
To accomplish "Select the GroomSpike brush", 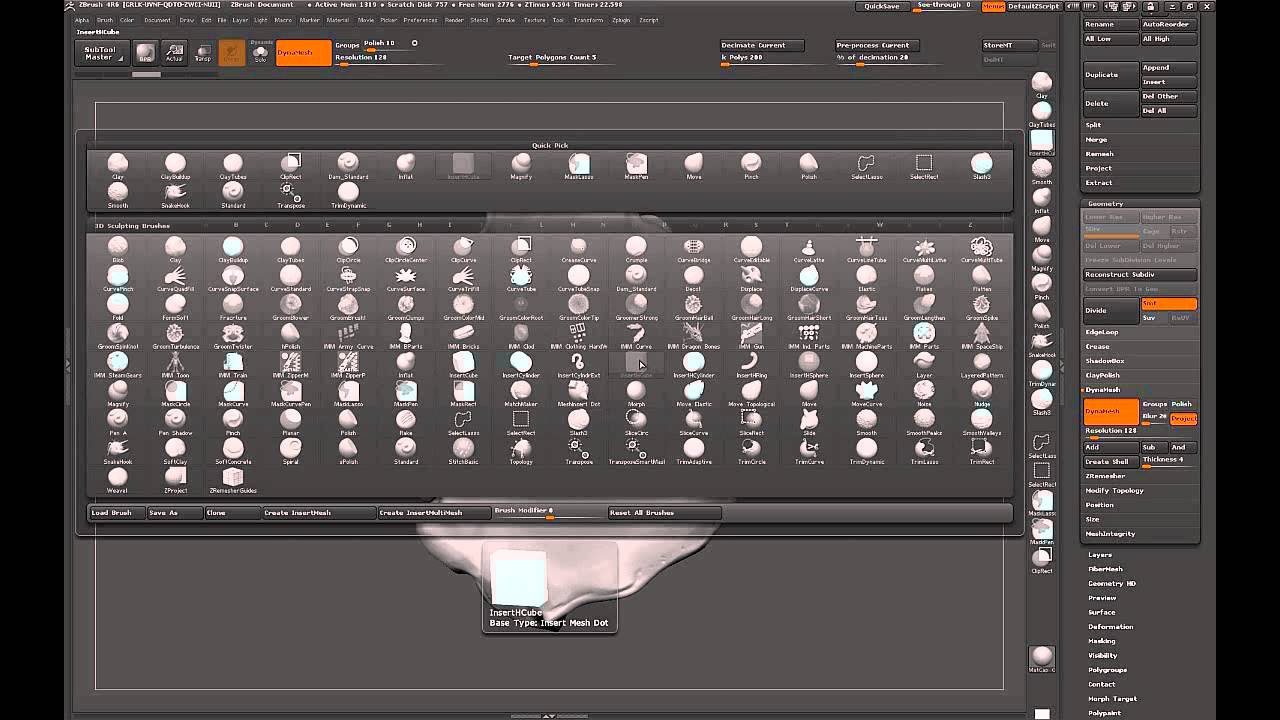I will pos(982,308).
